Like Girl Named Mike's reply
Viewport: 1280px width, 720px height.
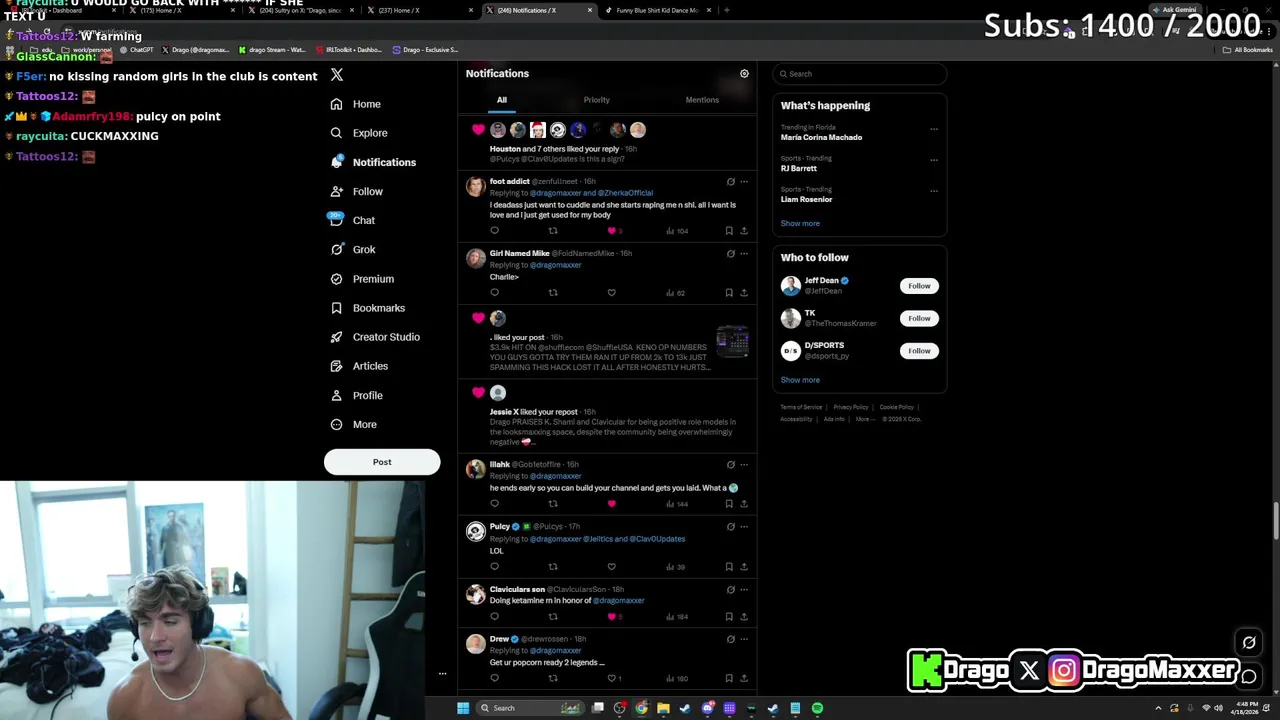(612, 293)
